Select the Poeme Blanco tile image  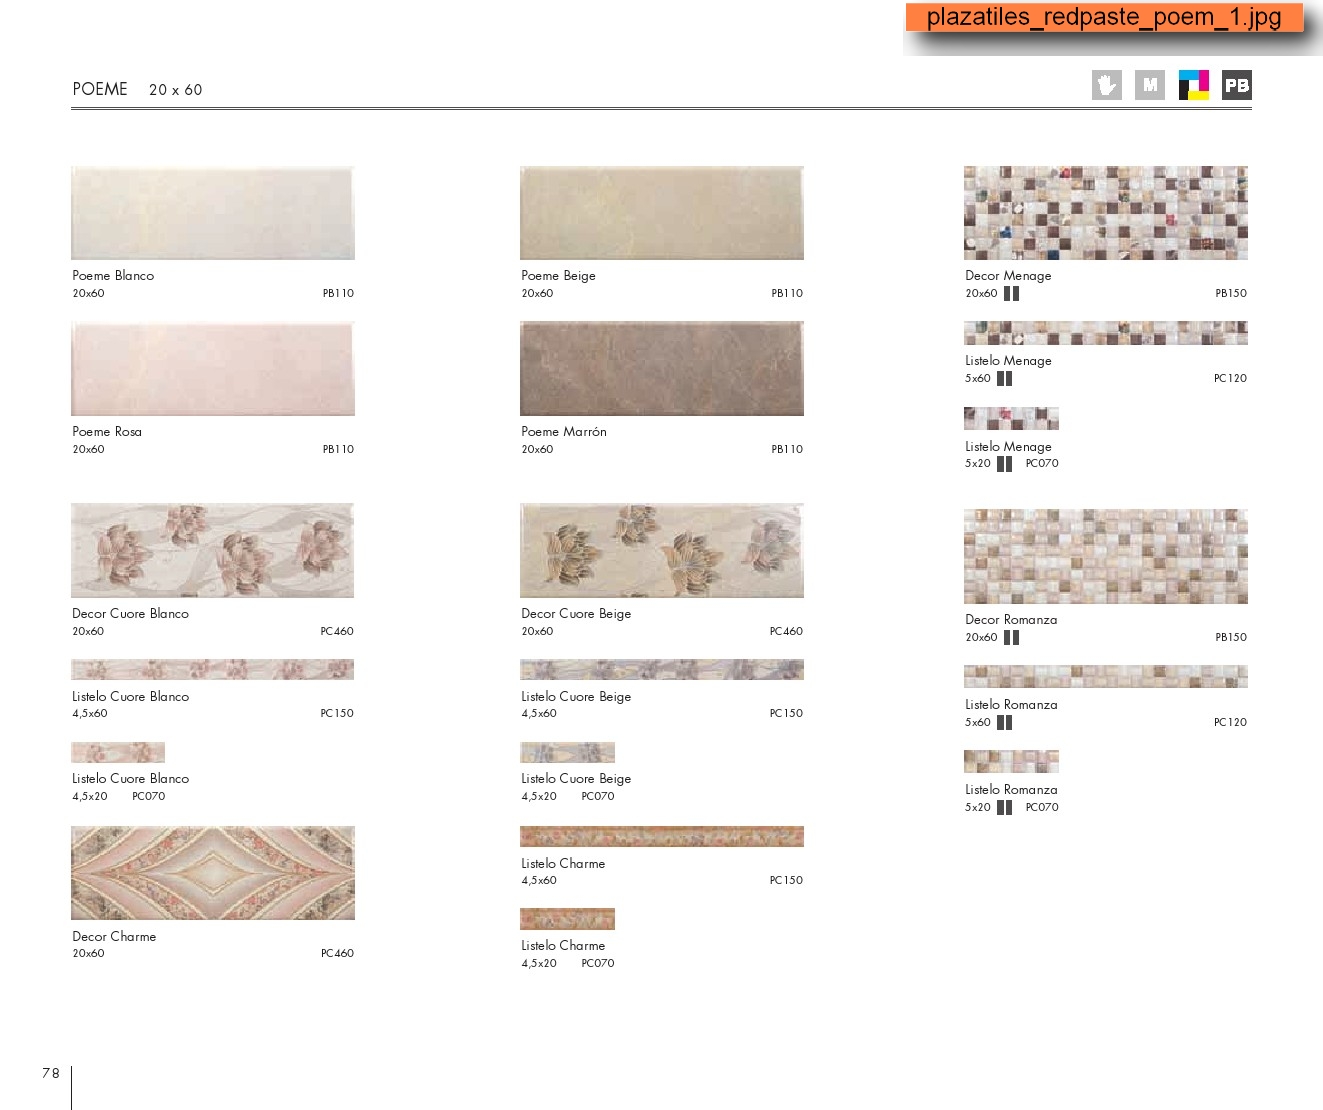click(213, 213)
